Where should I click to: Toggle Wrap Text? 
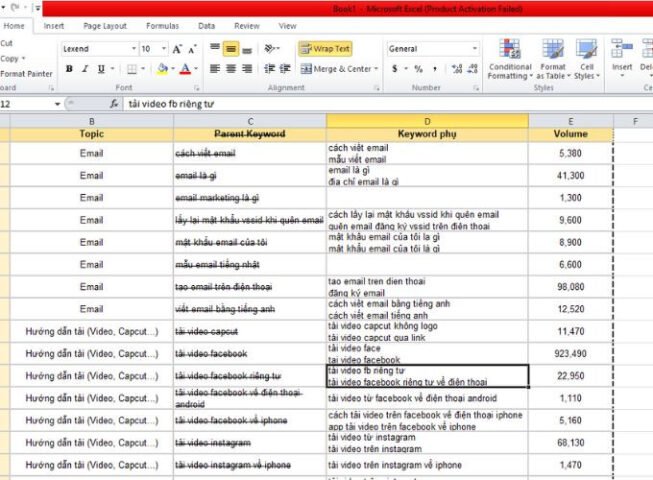point(325,49)
